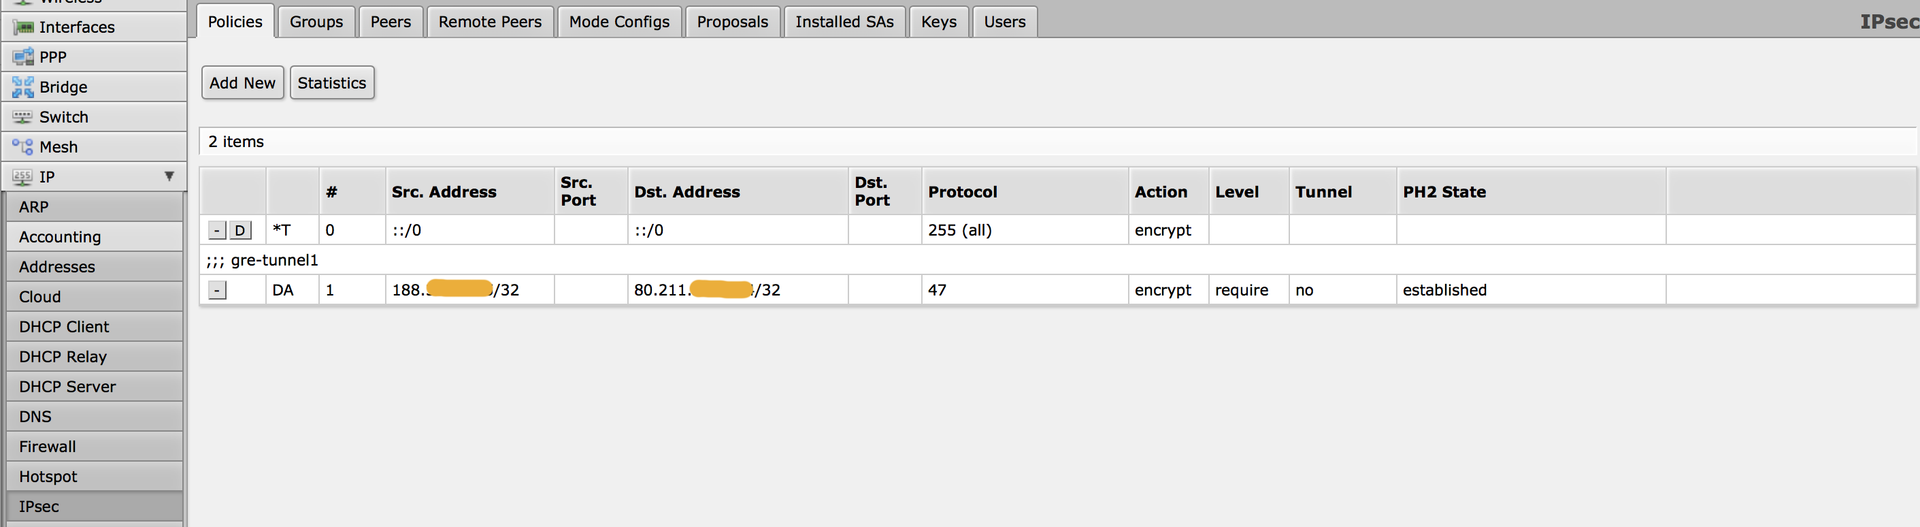
Task: Open the Firewall submenu item
Action: click(x=47, y=447)
